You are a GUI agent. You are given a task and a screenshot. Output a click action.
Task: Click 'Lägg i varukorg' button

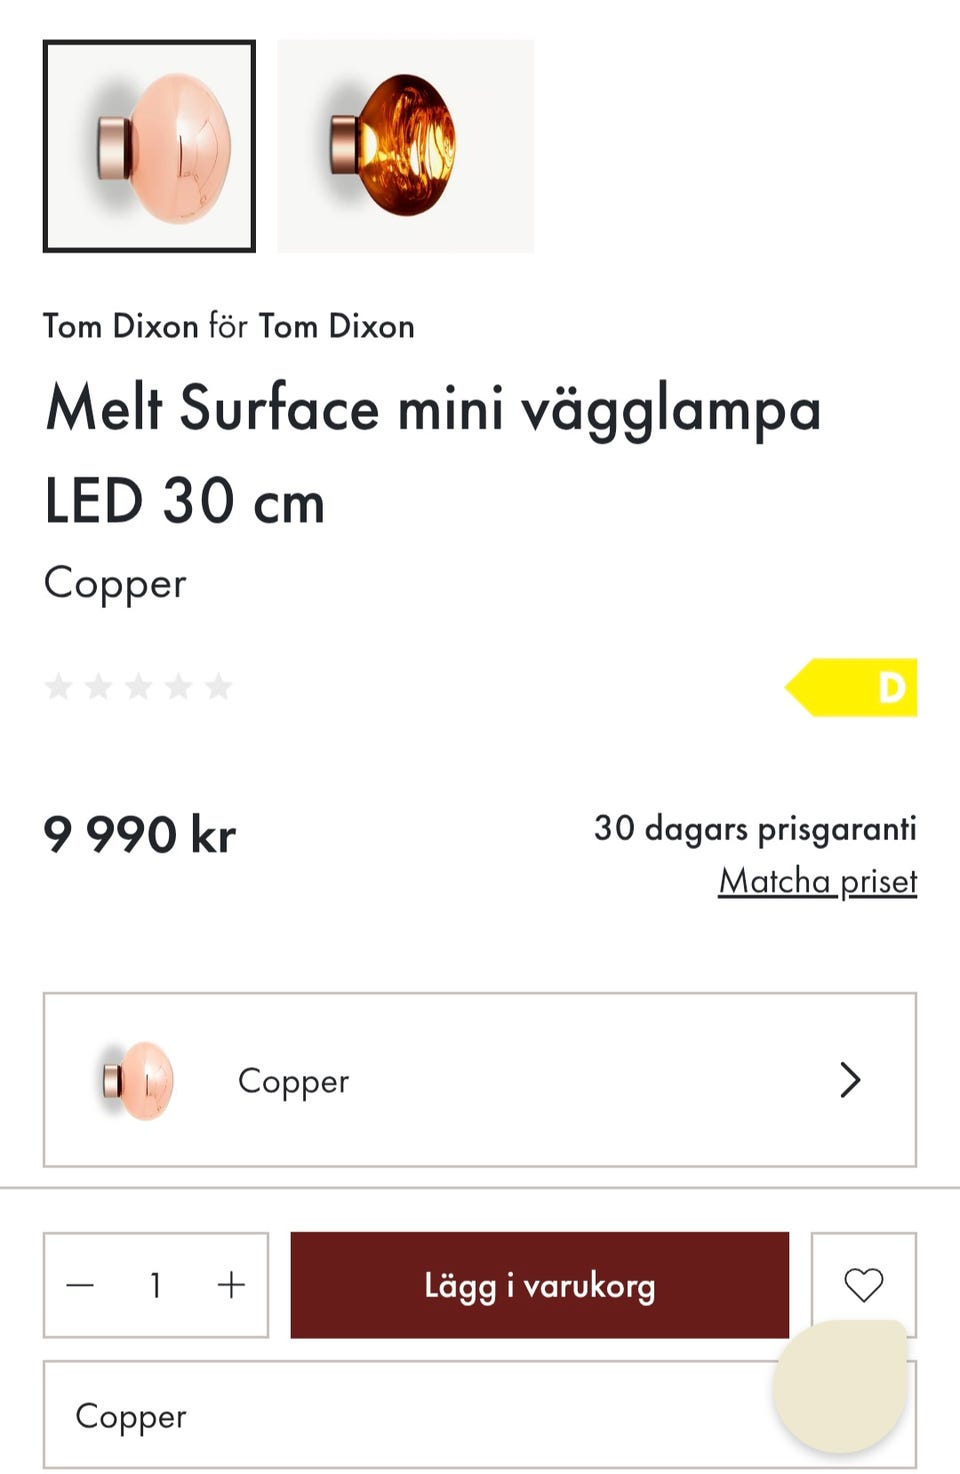click(x=539, y=1285)
